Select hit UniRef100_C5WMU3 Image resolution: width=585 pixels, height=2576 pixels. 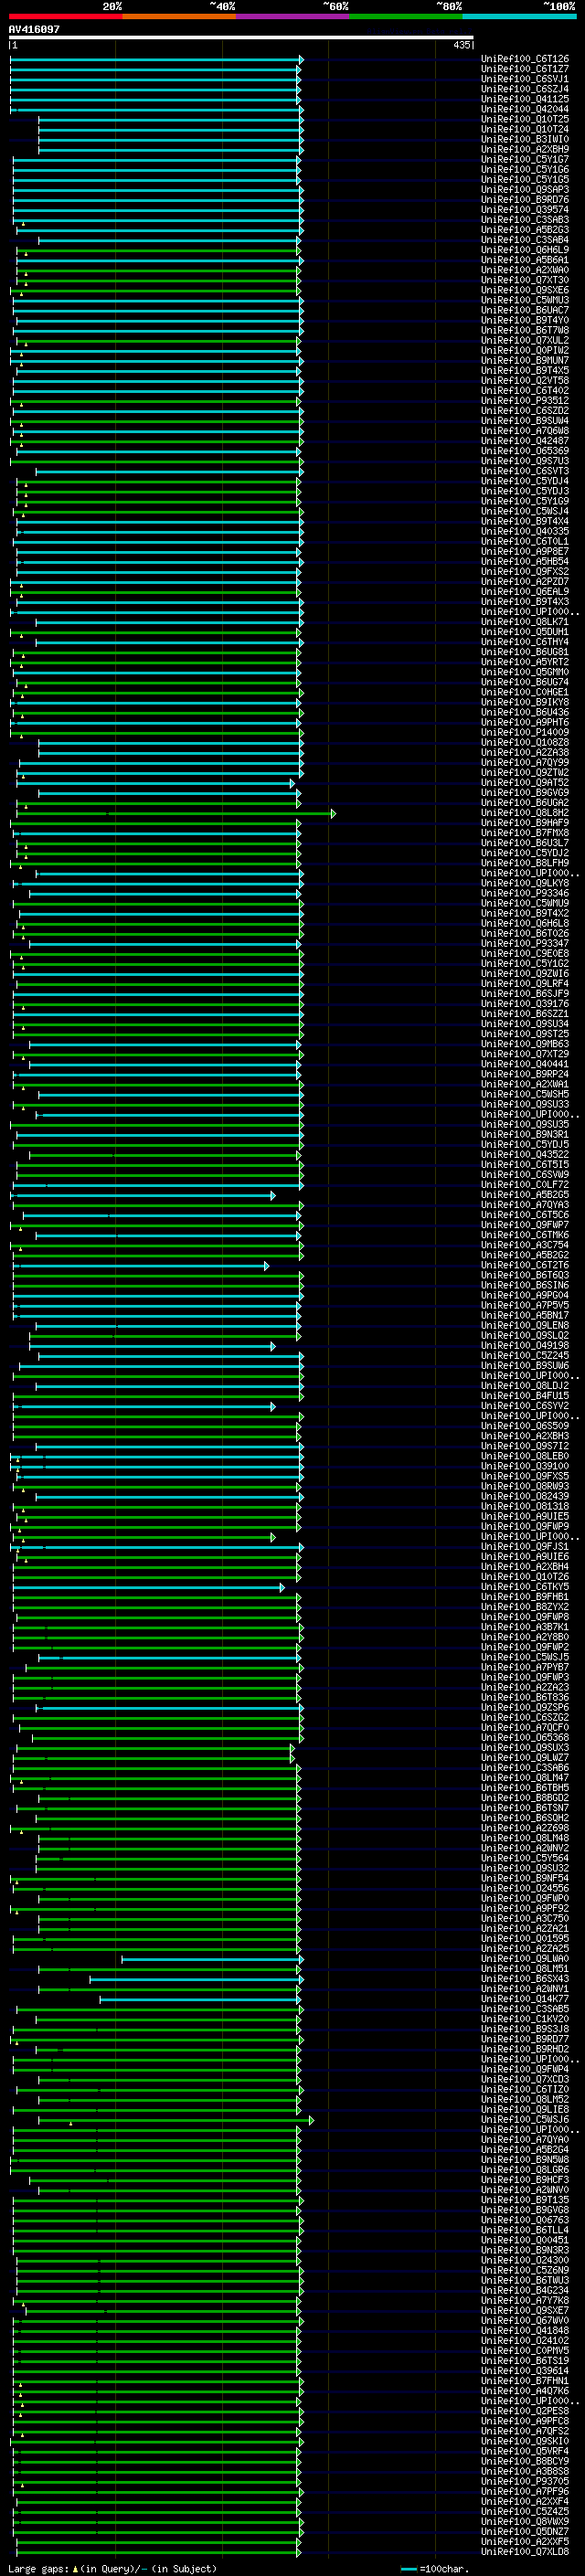(x=525, y=300)
